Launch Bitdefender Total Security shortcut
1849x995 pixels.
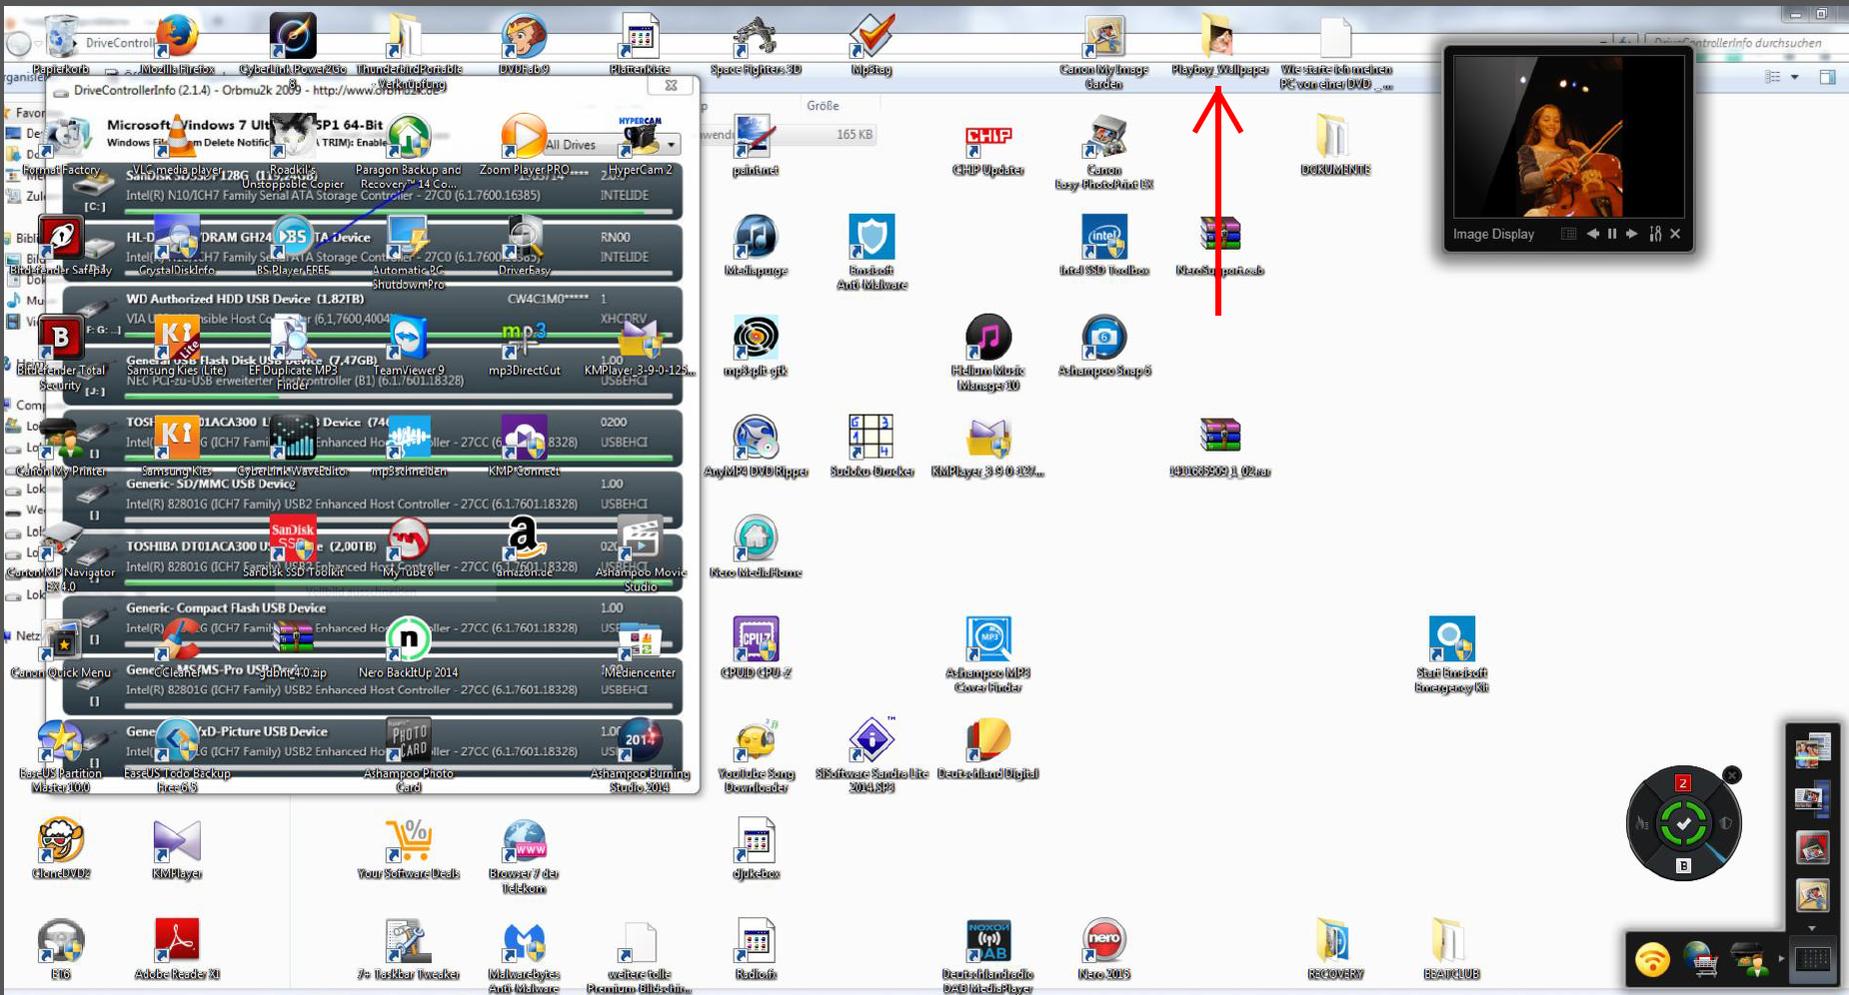60,353
